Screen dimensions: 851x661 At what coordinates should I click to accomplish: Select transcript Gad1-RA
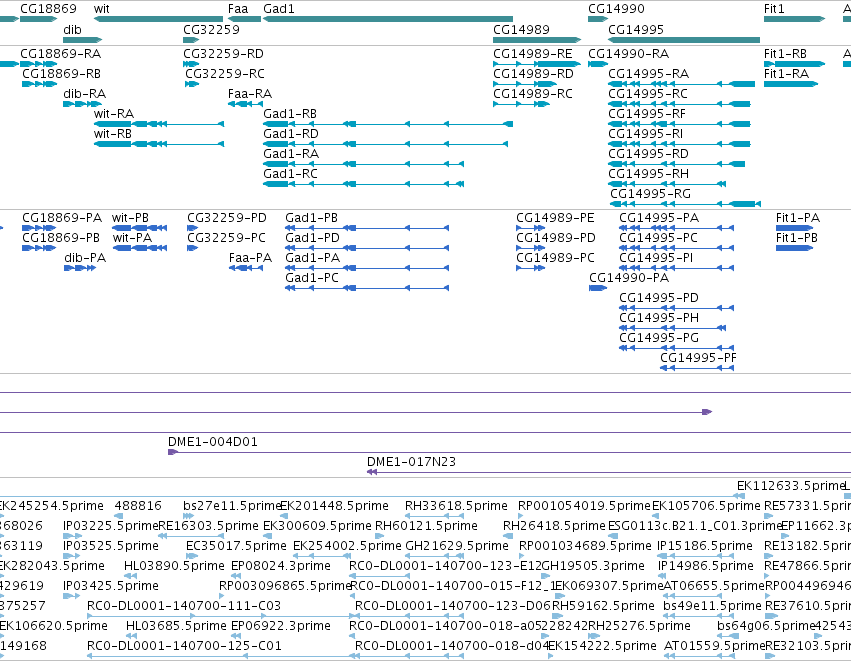[363, 164]
